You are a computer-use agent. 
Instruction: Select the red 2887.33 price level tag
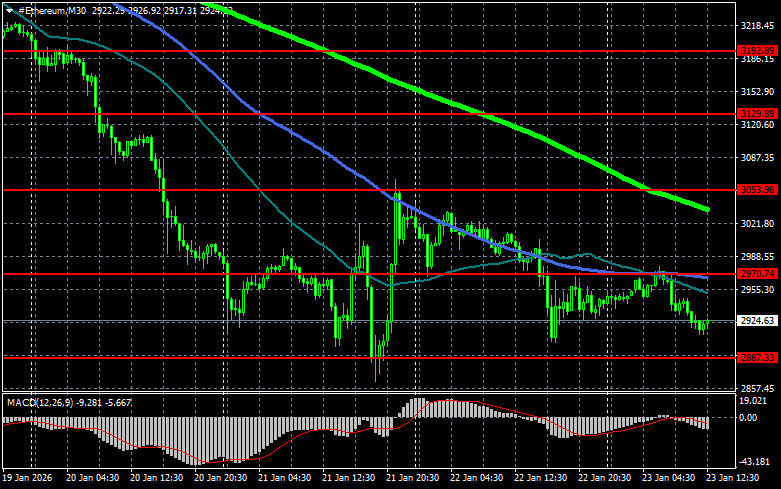click(x=757, y=358)
